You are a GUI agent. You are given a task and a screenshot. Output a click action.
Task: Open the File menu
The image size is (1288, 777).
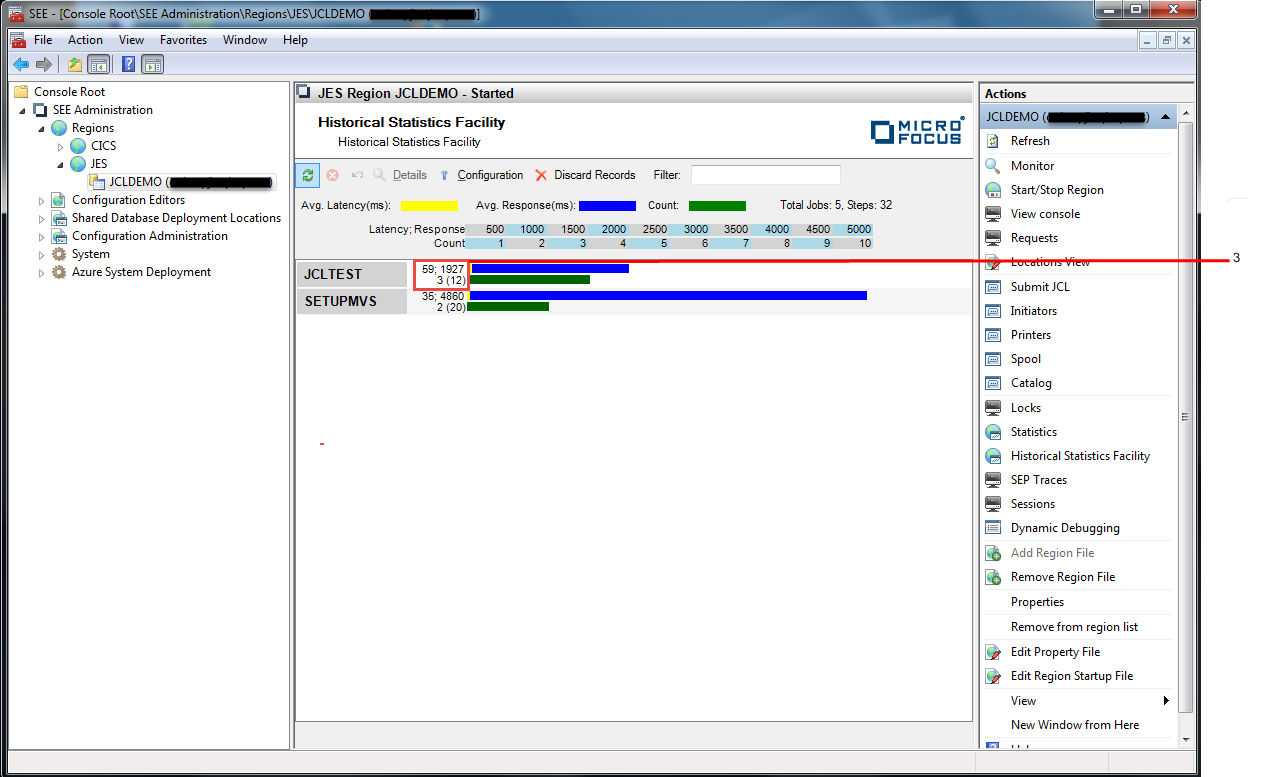tap(43, 40)
